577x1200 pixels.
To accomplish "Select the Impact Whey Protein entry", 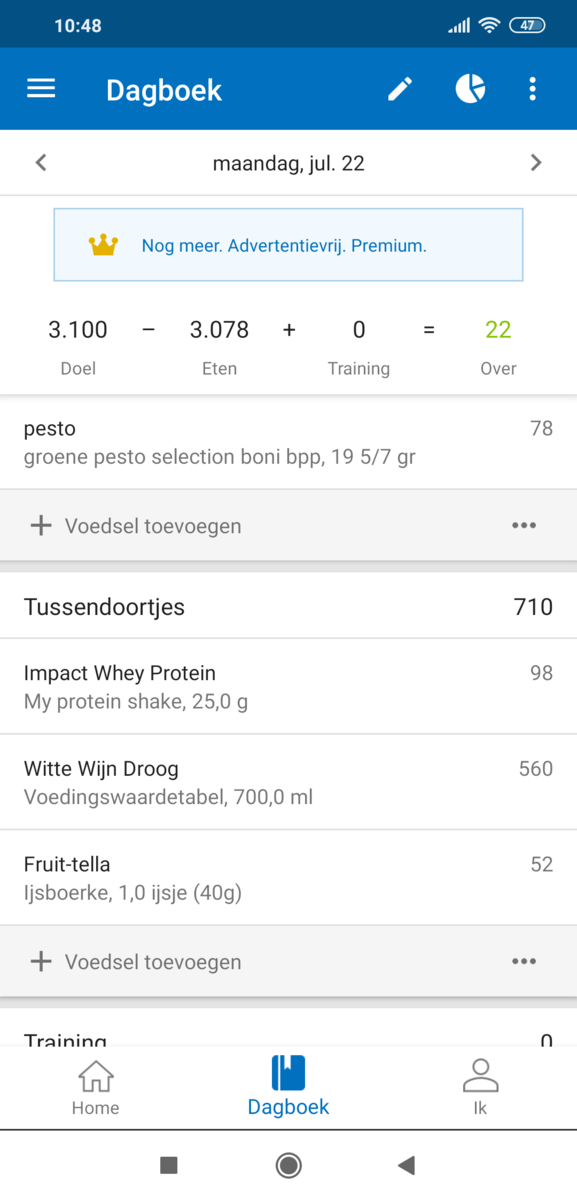I will pos(288,686).
